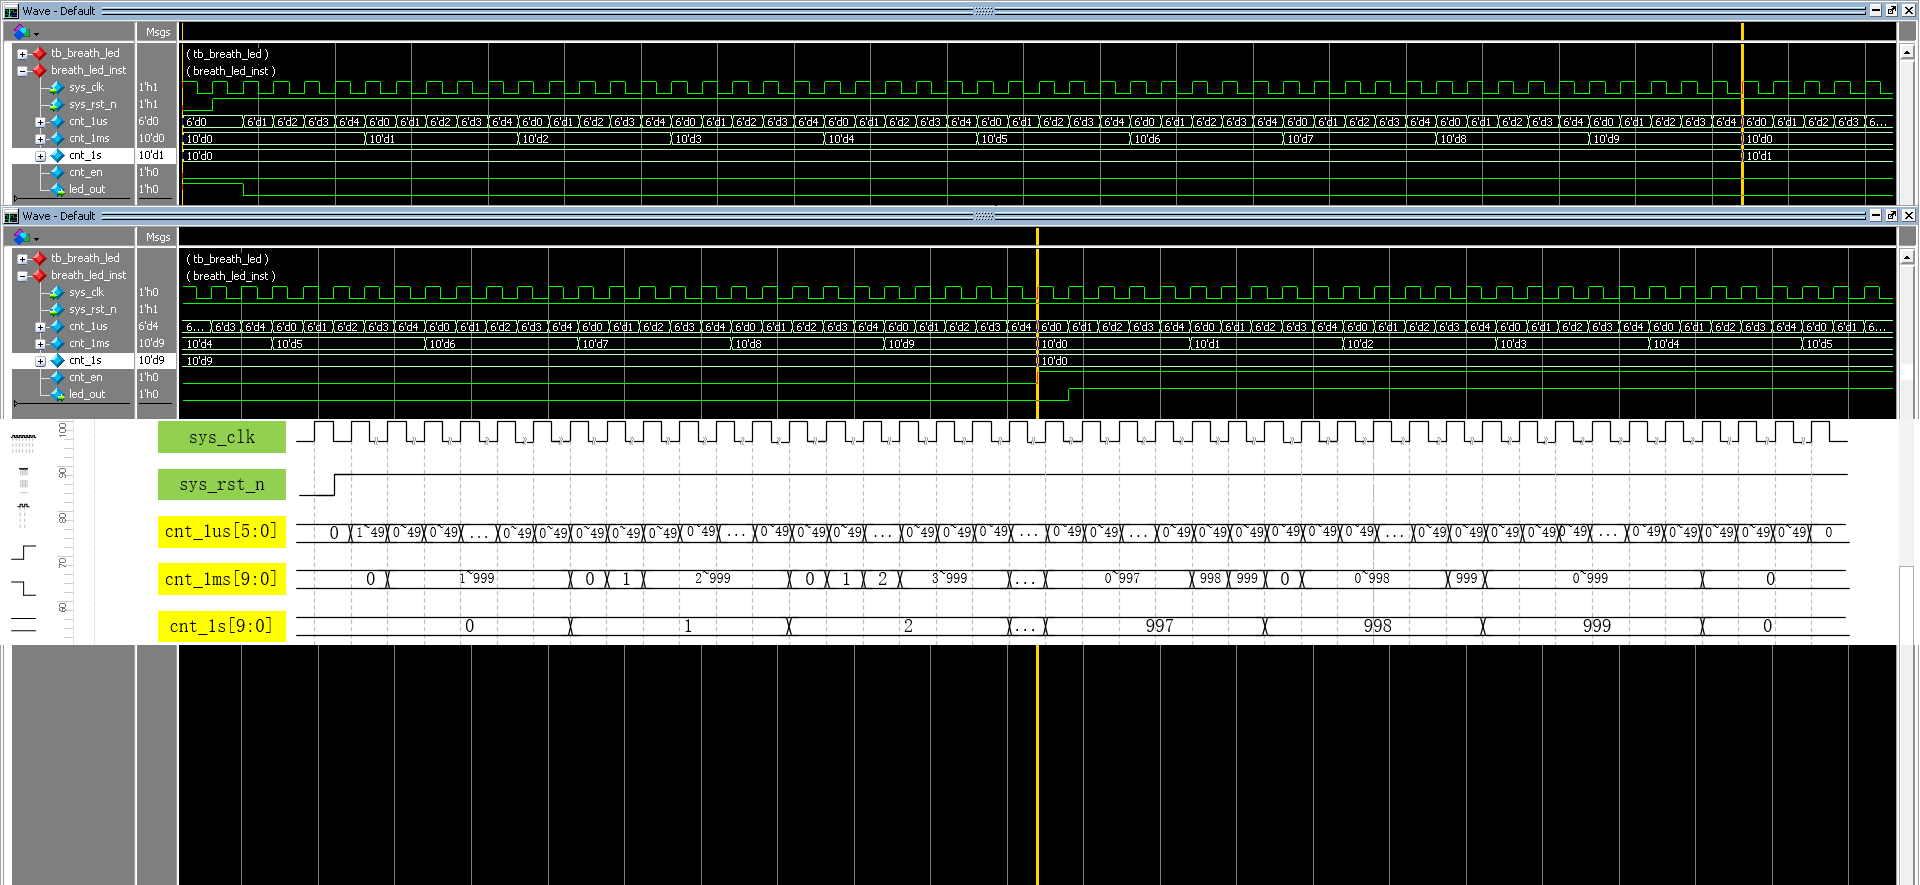Click 10'd9 value of cnt_1ms in lower window
Viewport: 1920px width, 885px height.
[x=151, y=343]
